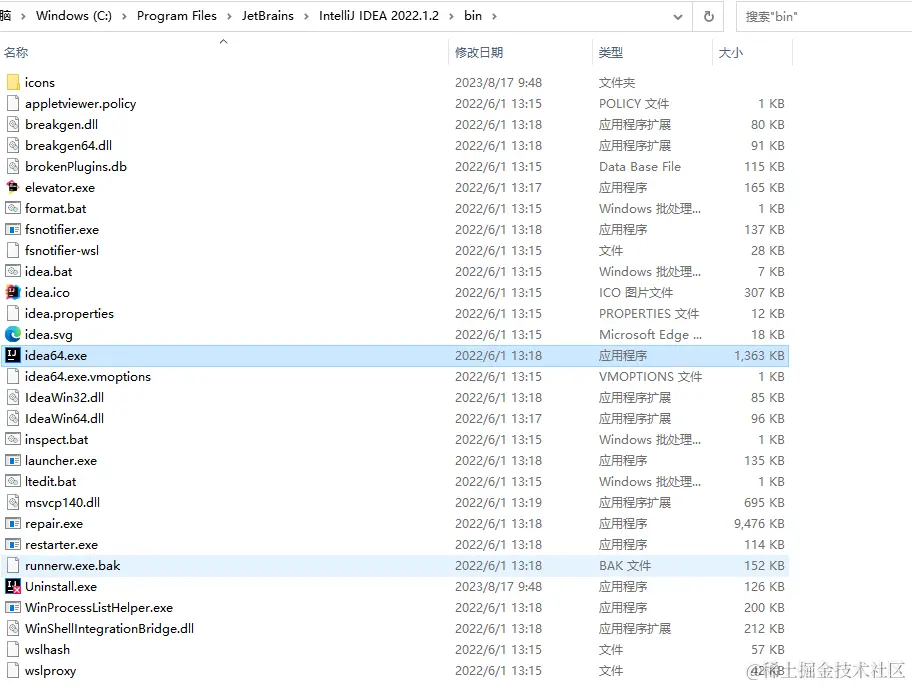Image resolution: width=912 pixels, height=687 pixels.
Task: Select wslhash file name
Action: click(47, 649)
